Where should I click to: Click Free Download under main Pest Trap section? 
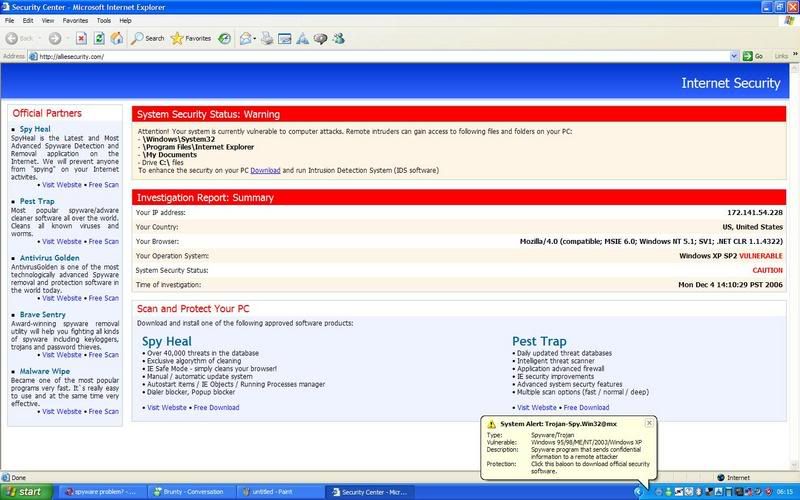coord(586,408)
